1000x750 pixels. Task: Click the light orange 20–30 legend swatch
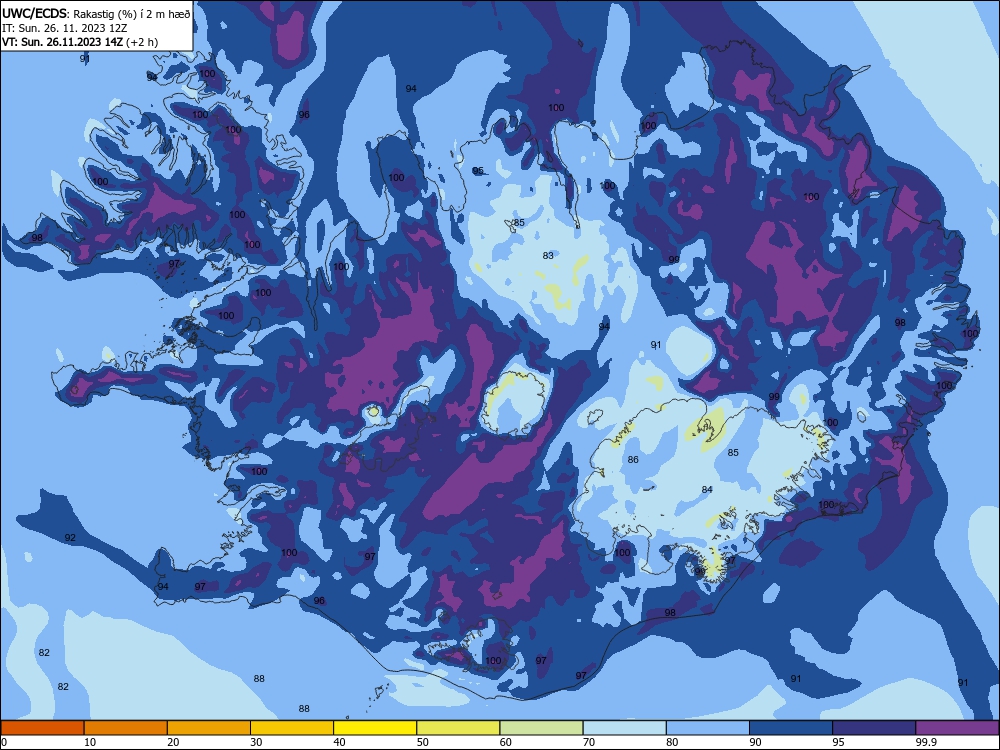(x=209, y=728)
